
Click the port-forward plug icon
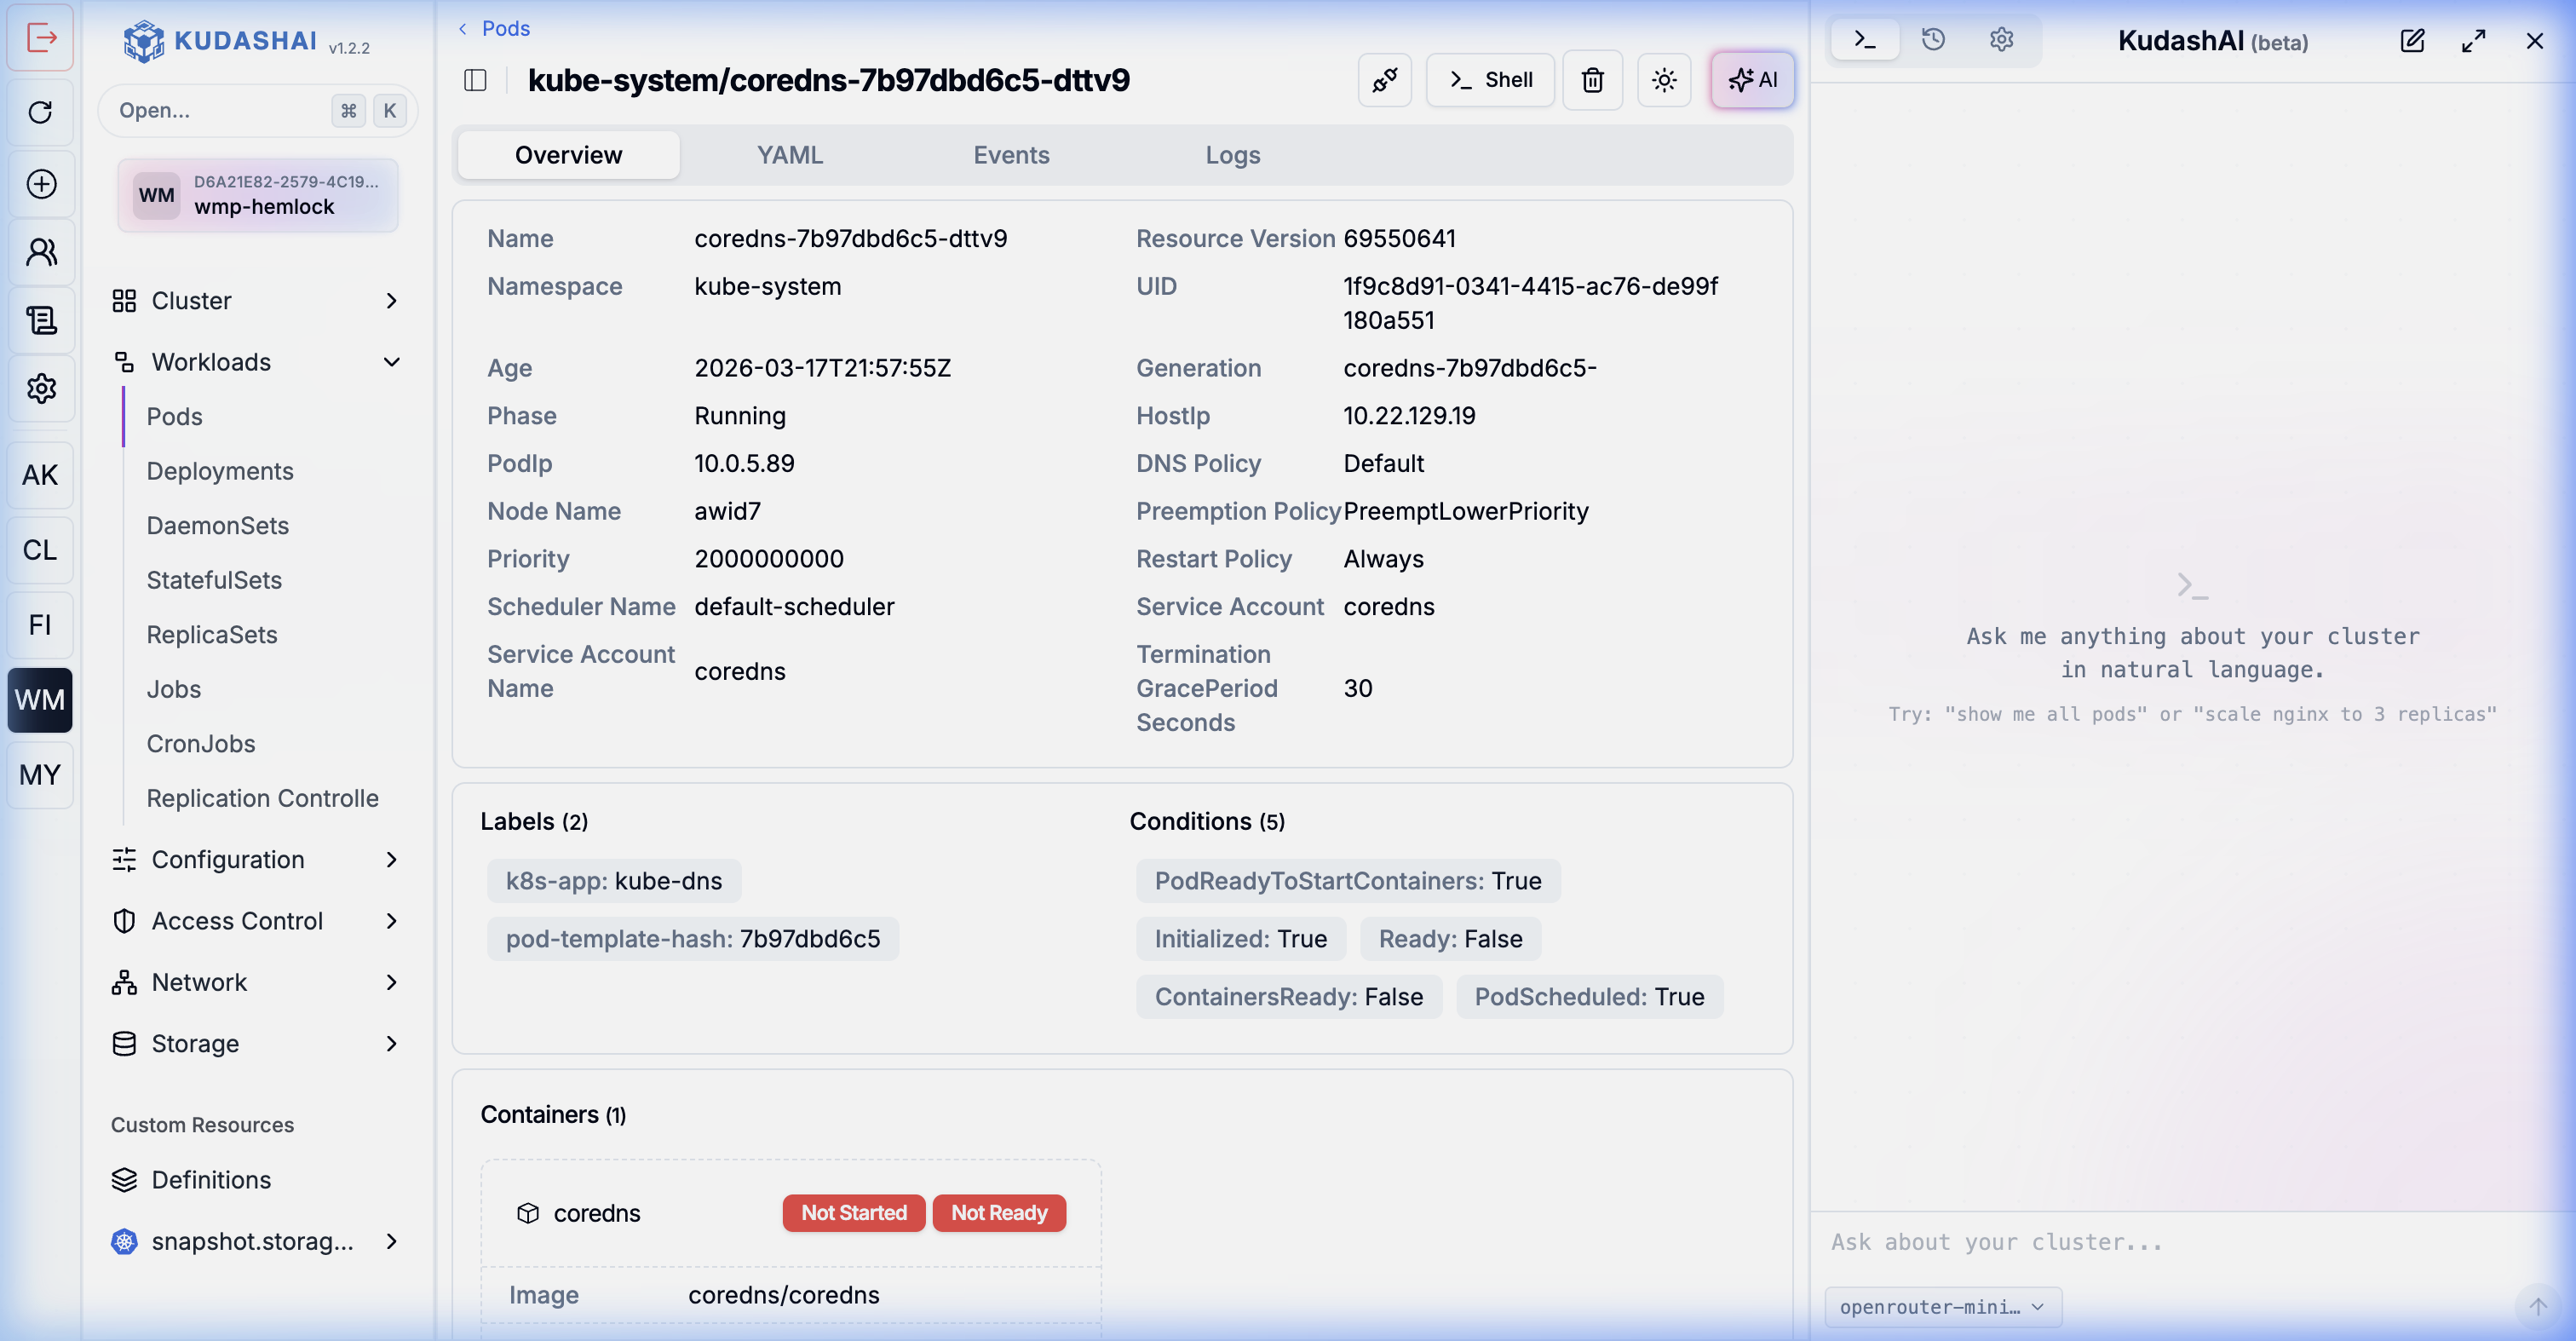pyautogui.click(x=1384, y=80)
